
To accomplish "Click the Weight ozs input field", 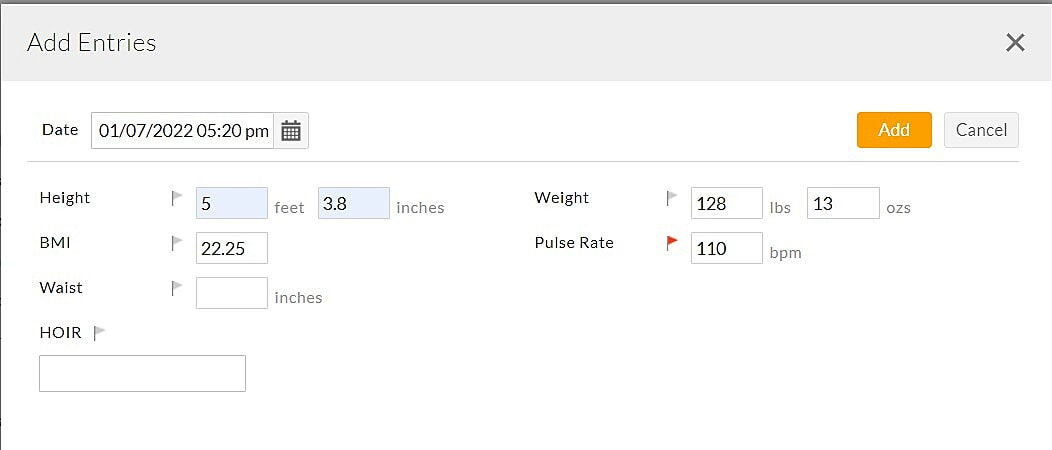I will click(x=843, y=203).
